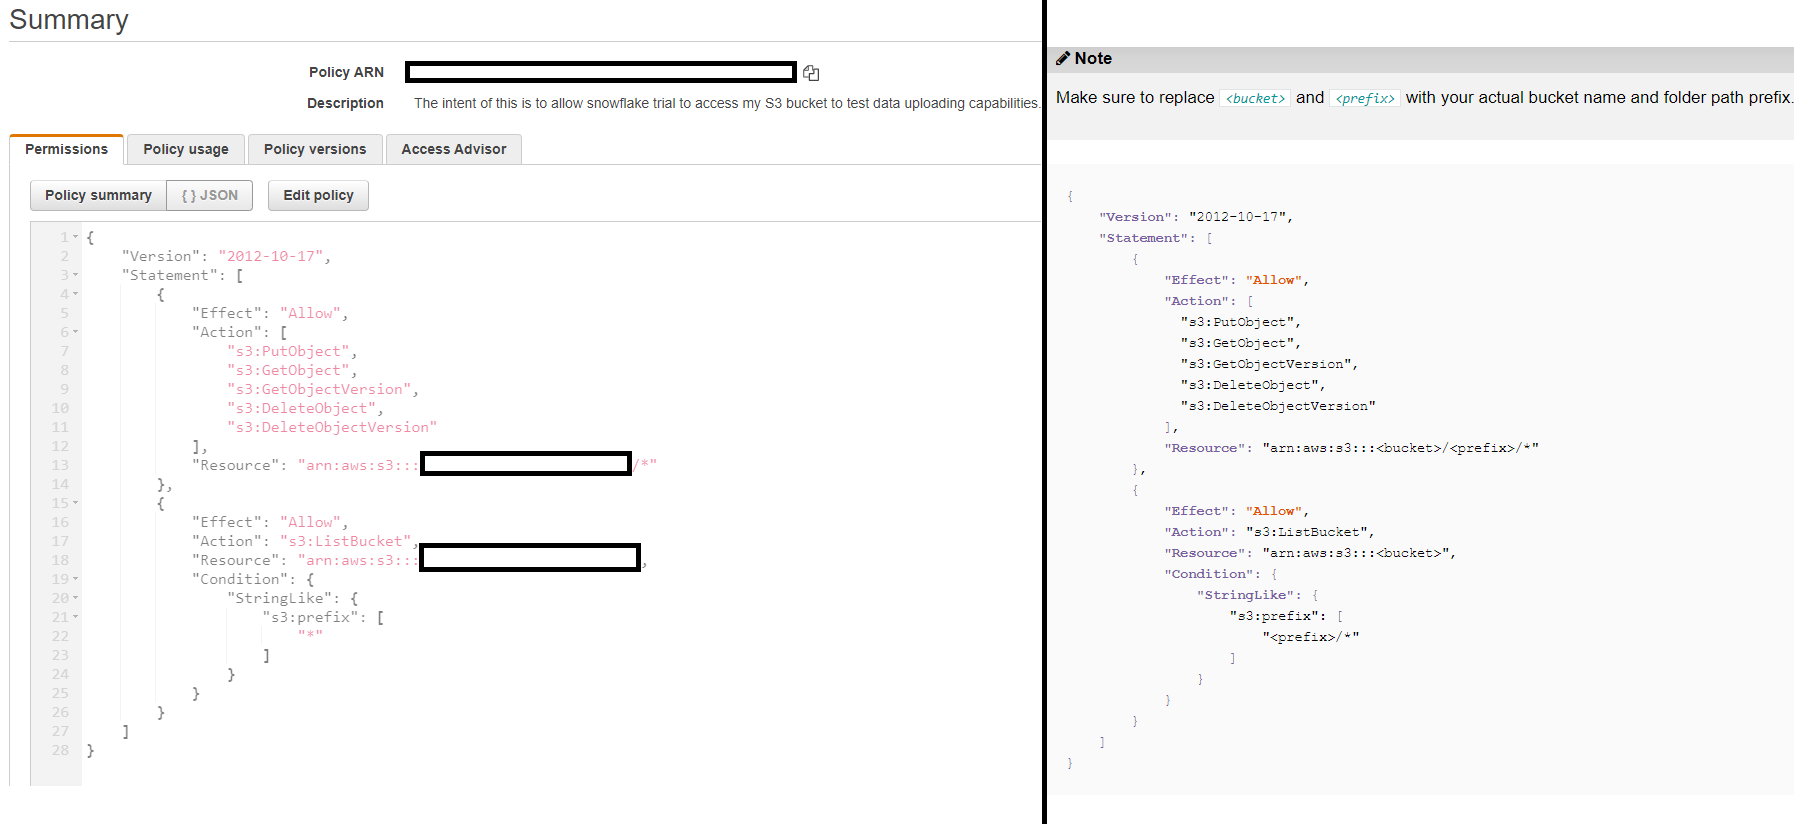Fold the Action array at line 6
Viewport: 1794px width, 824px height.
coord(76,332)
